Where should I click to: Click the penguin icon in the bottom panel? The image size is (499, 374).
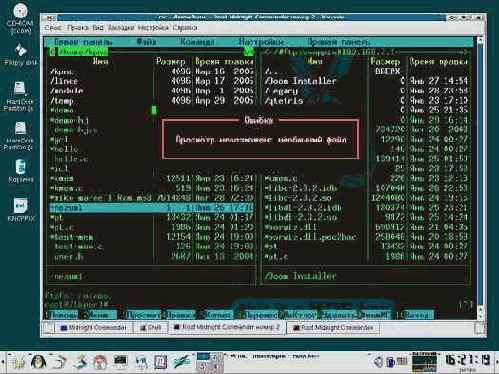38,363
